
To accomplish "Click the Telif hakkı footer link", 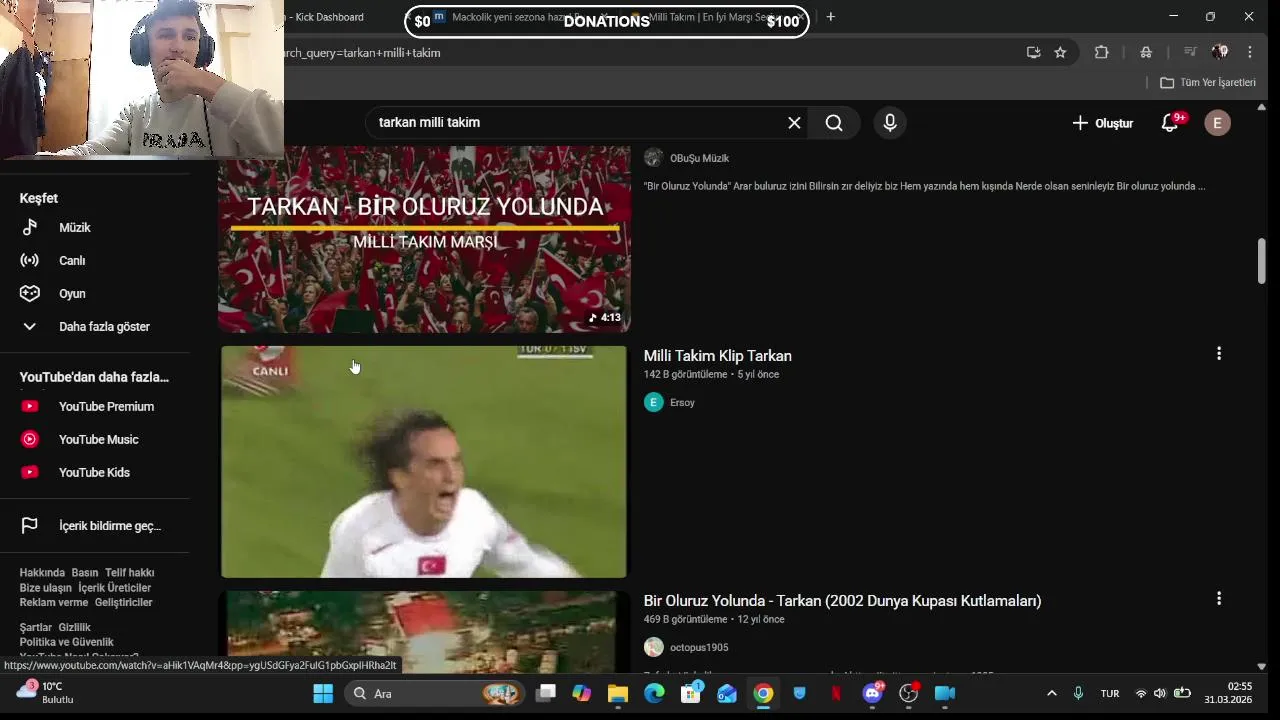I will (130, 573).
